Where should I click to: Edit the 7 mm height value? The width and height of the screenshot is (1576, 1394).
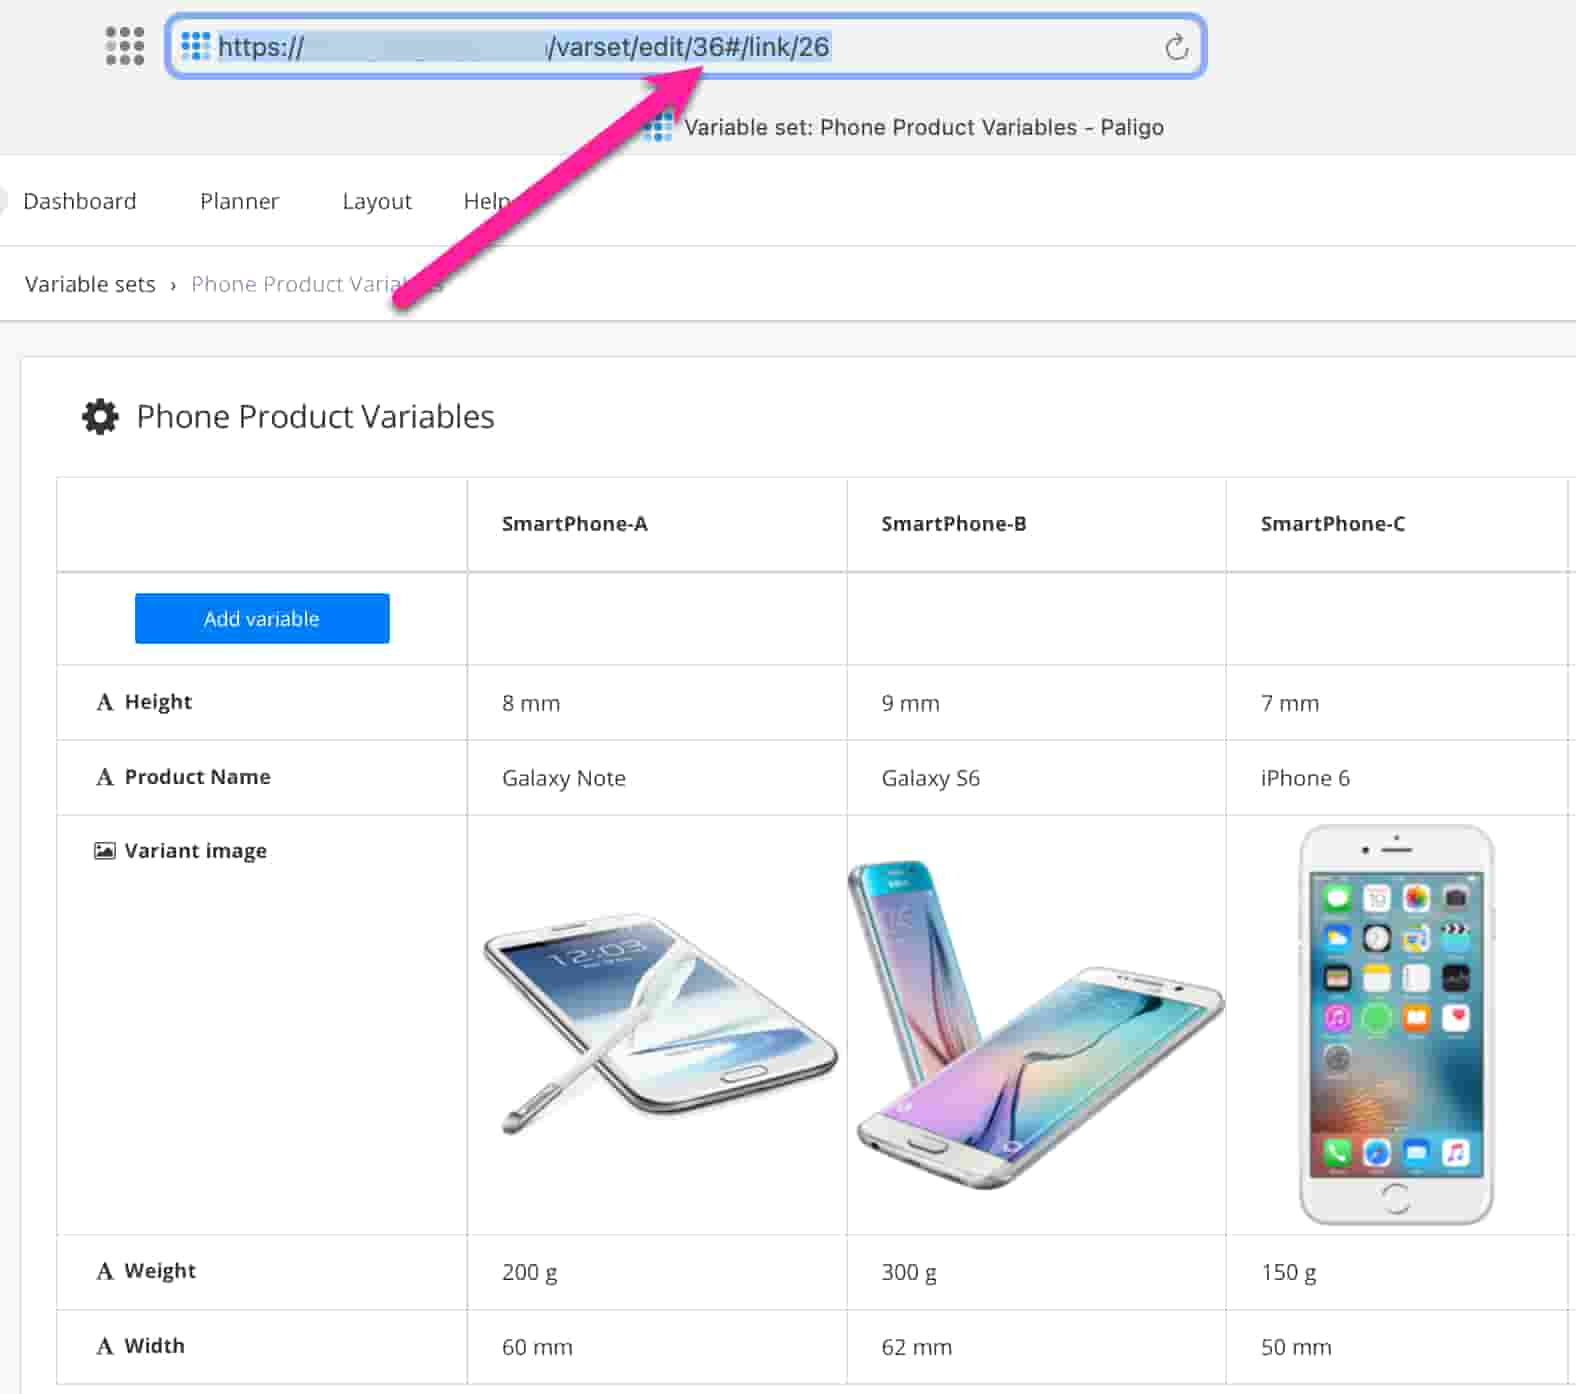point(1290,703)
